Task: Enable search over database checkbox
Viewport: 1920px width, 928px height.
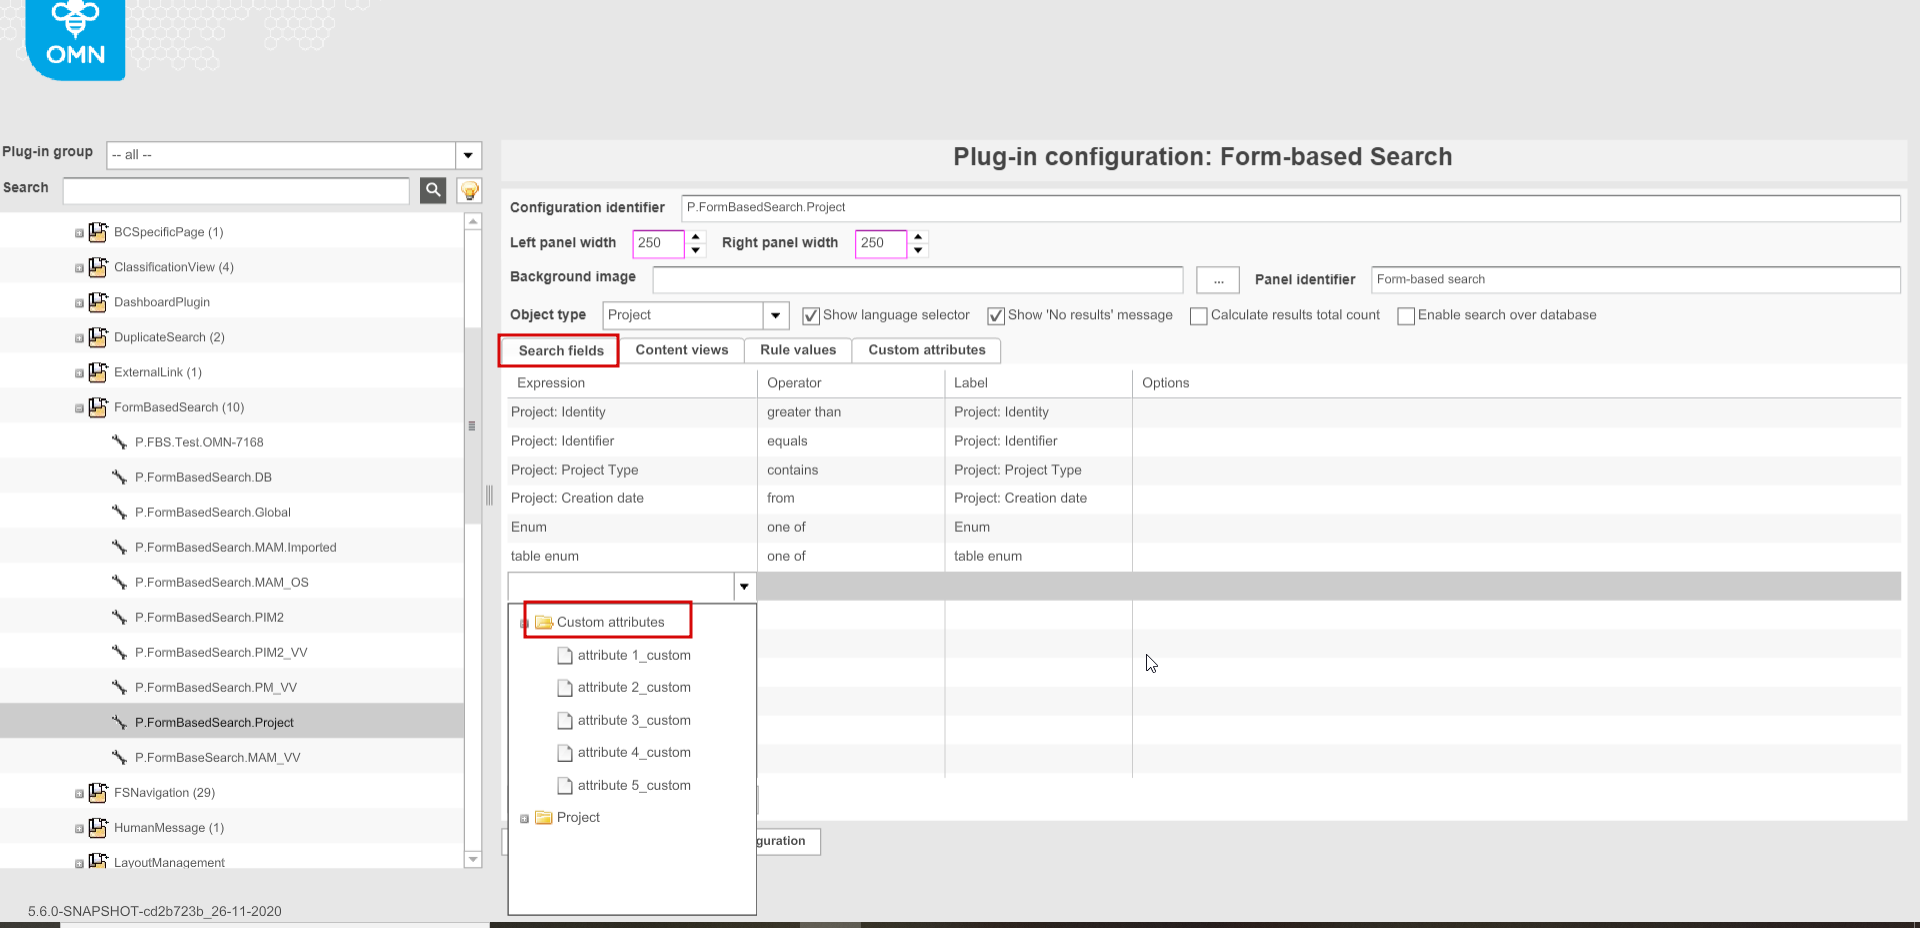Action: coord(1406,316)
